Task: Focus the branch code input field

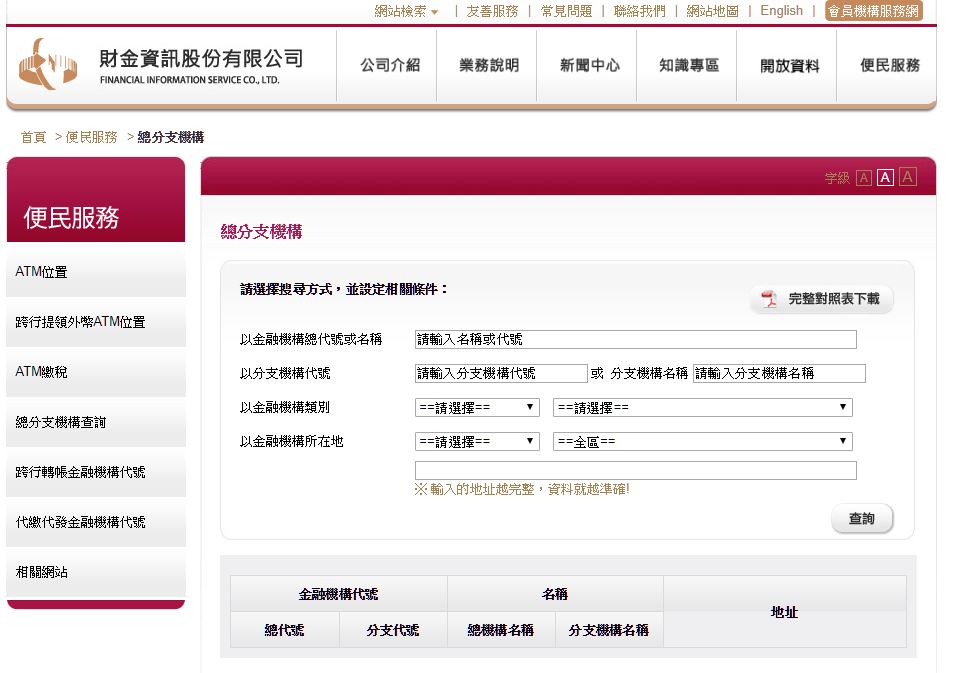Action: pyautogui.click(x=501, y=373)
